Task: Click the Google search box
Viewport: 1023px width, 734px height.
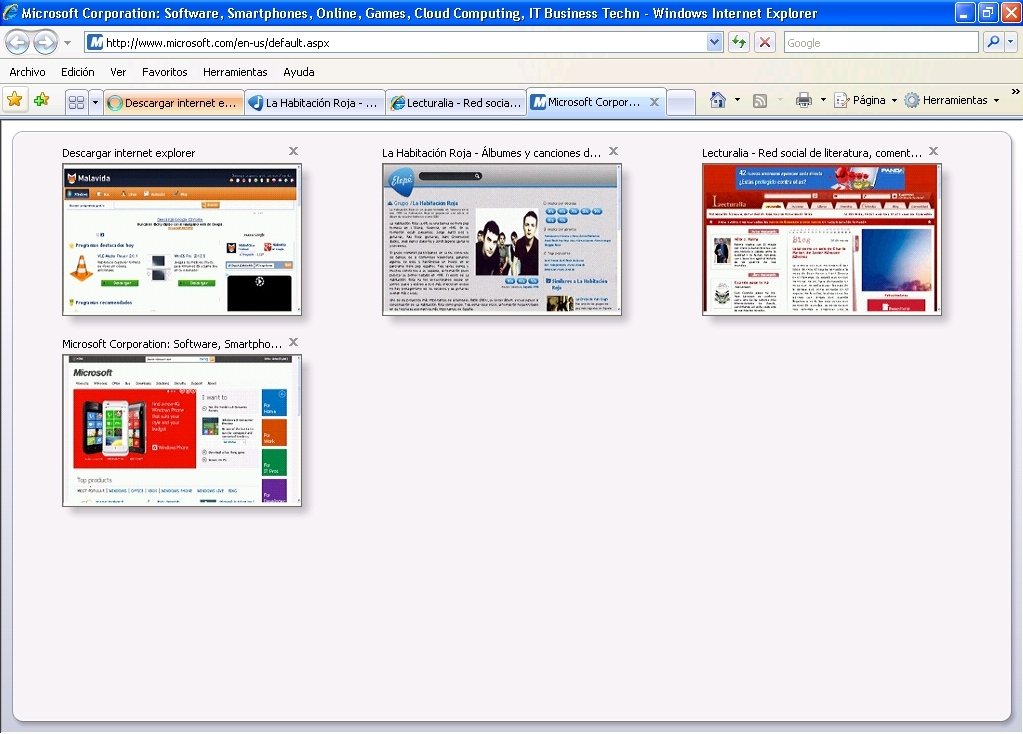Action: point(881,43)
